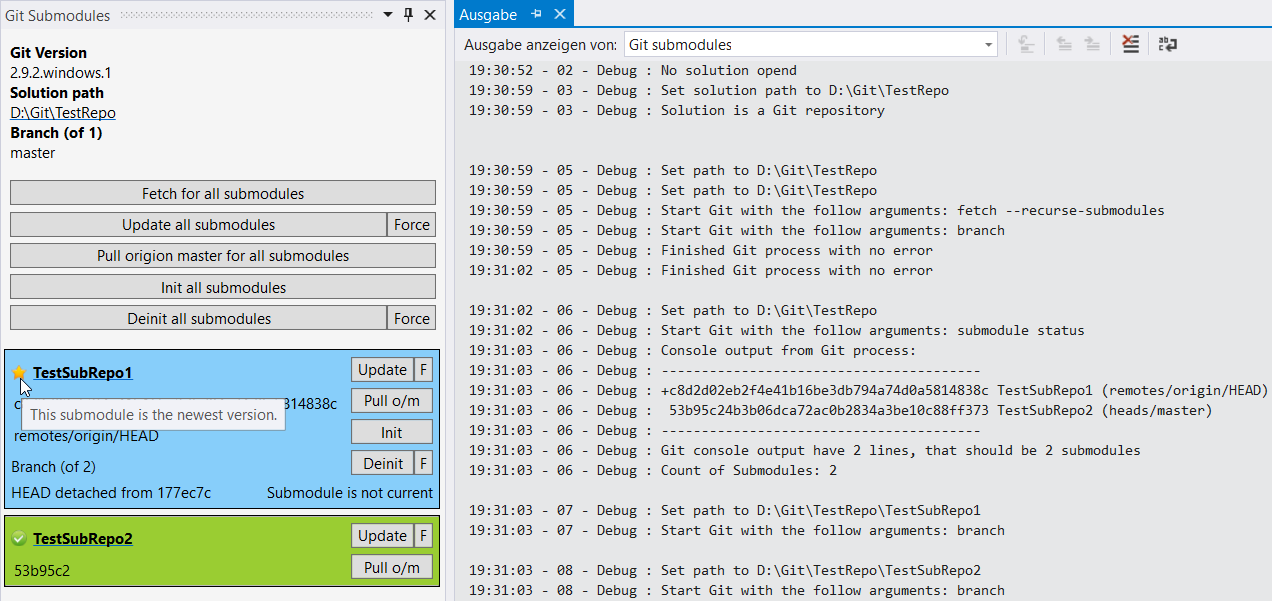Go to the next message icon
1272x601 pixels.
coord(1092,44)
